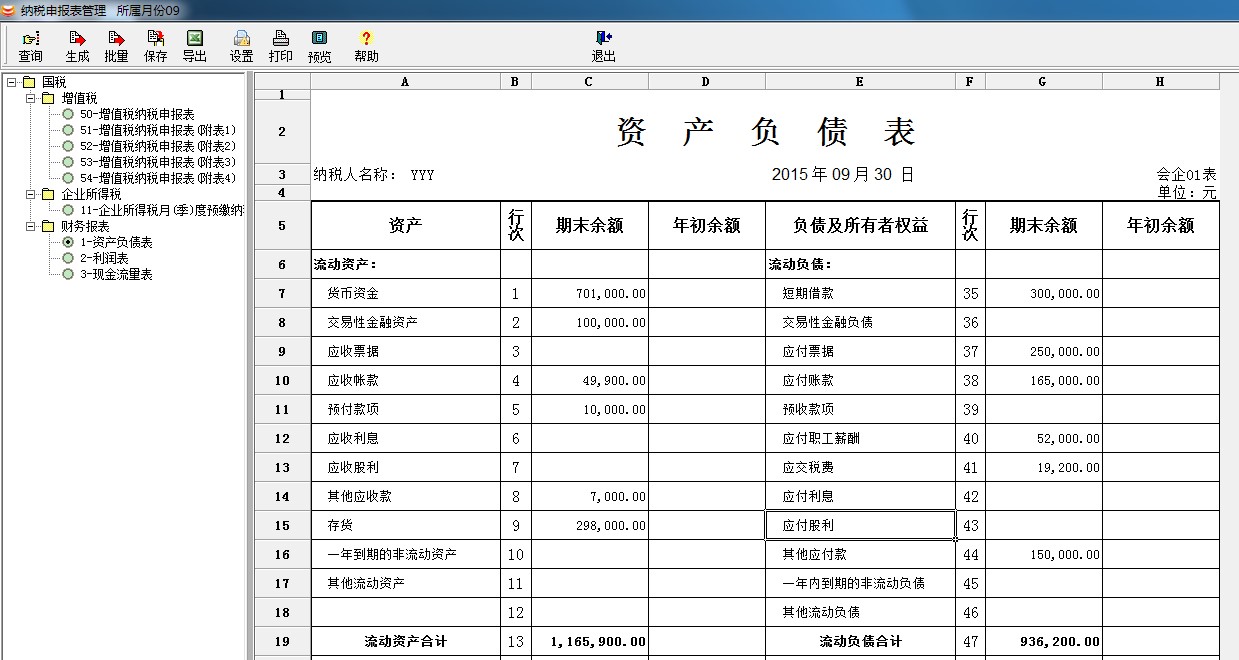Select the 1-资产负债表 radio option
Viewport: 1239px width, 660px height.
[x=68, y=242]
